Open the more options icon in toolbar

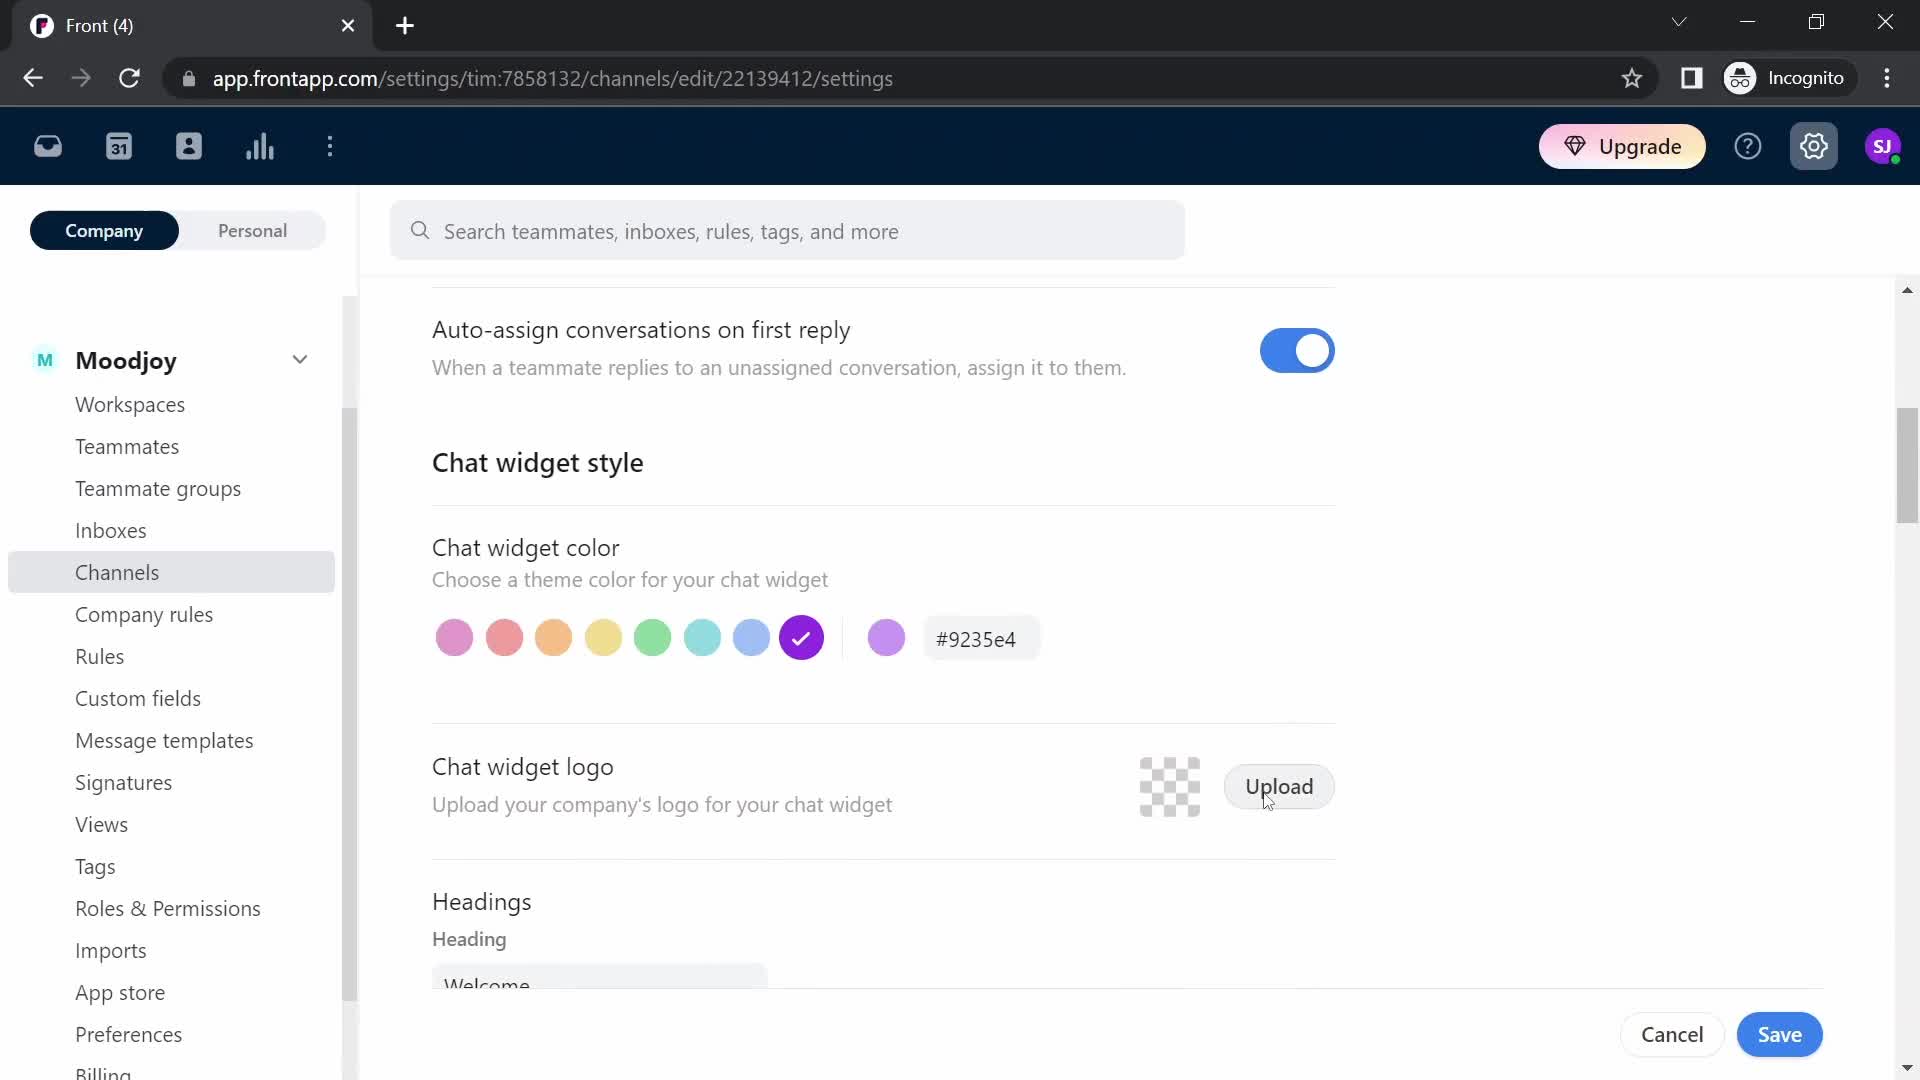click(330, 146)
